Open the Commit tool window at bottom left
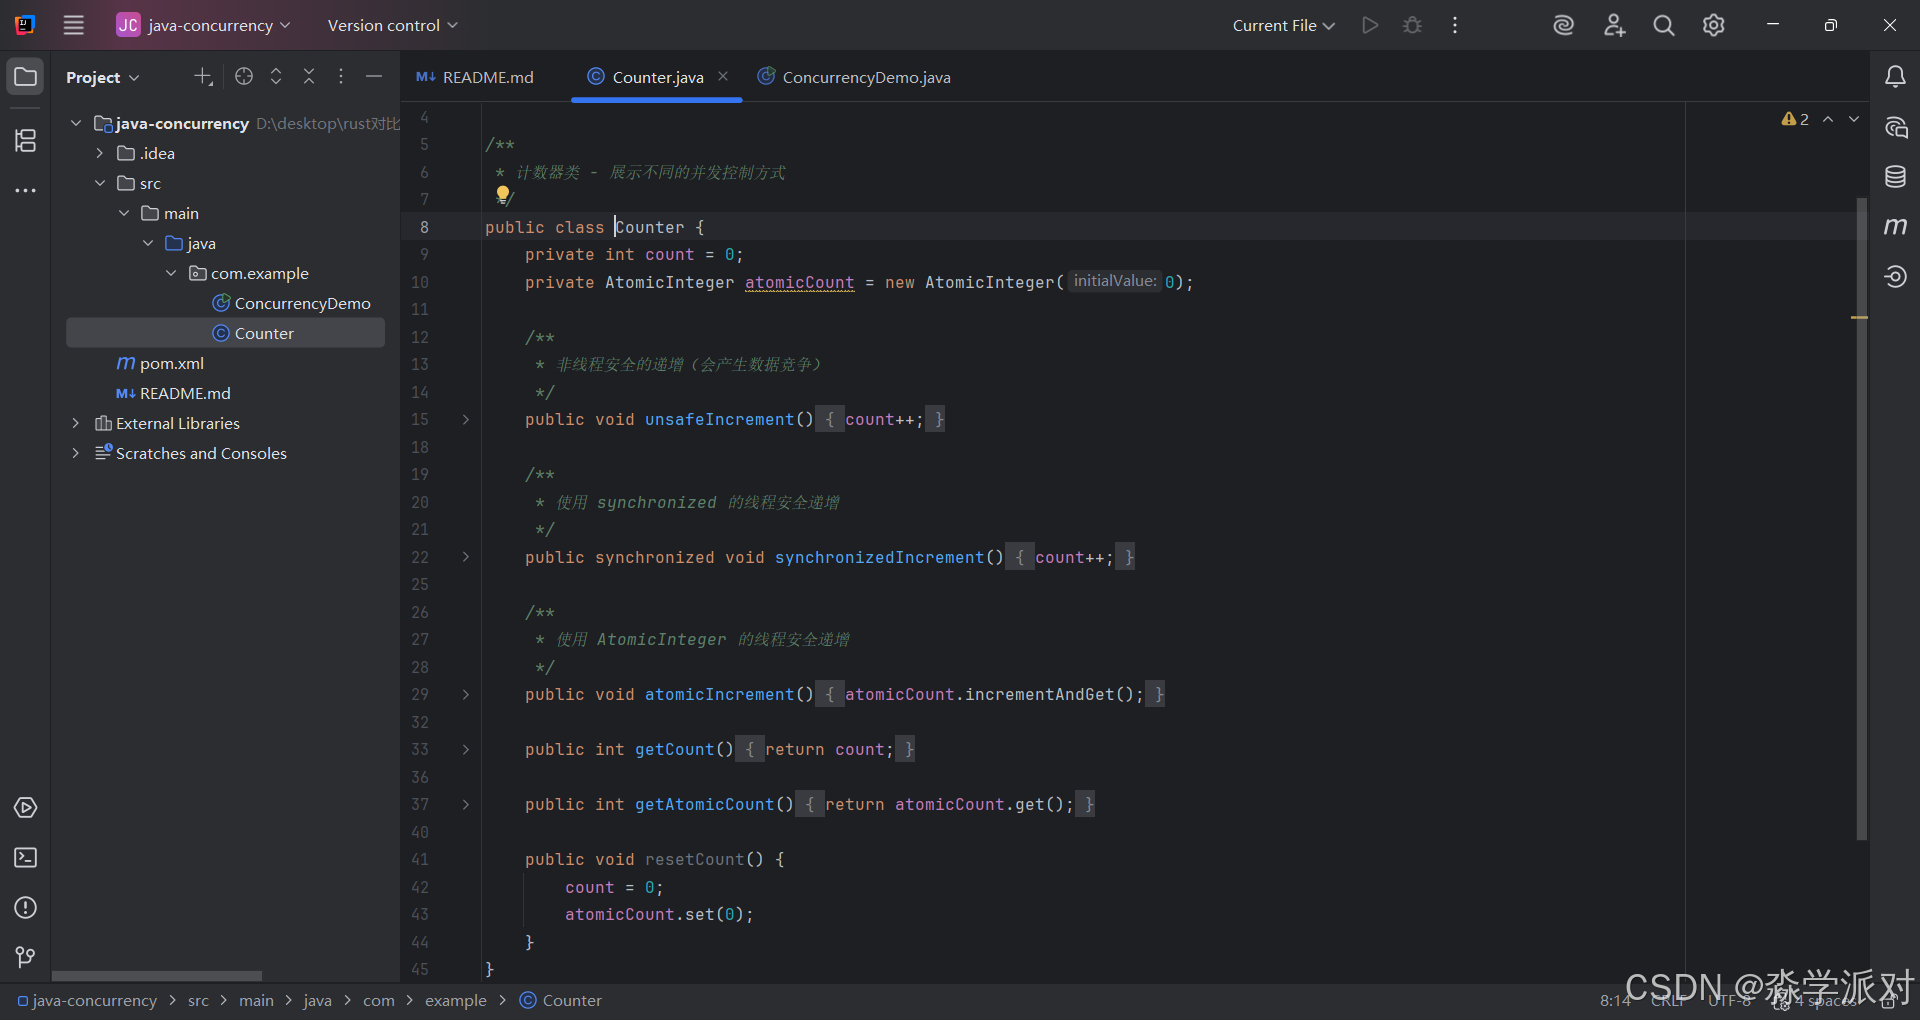The height and width of the screenshot is (1020, 1920). coord(25,957)
